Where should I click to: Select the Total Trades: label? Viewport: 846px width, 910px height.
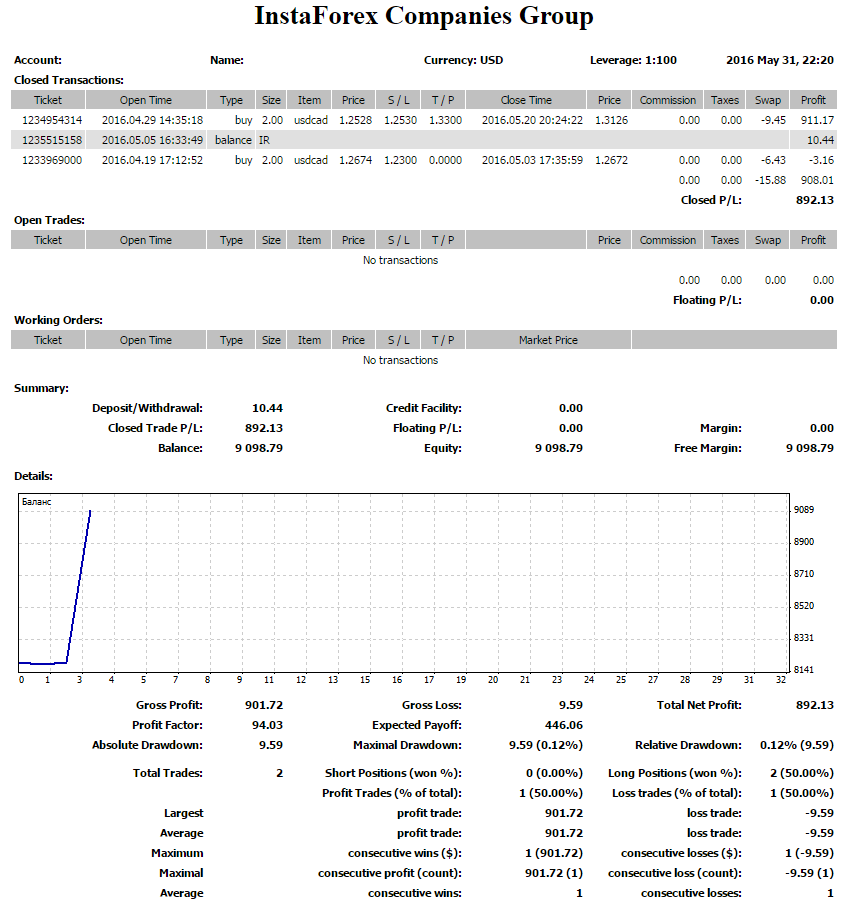click(x=168, y=773)
